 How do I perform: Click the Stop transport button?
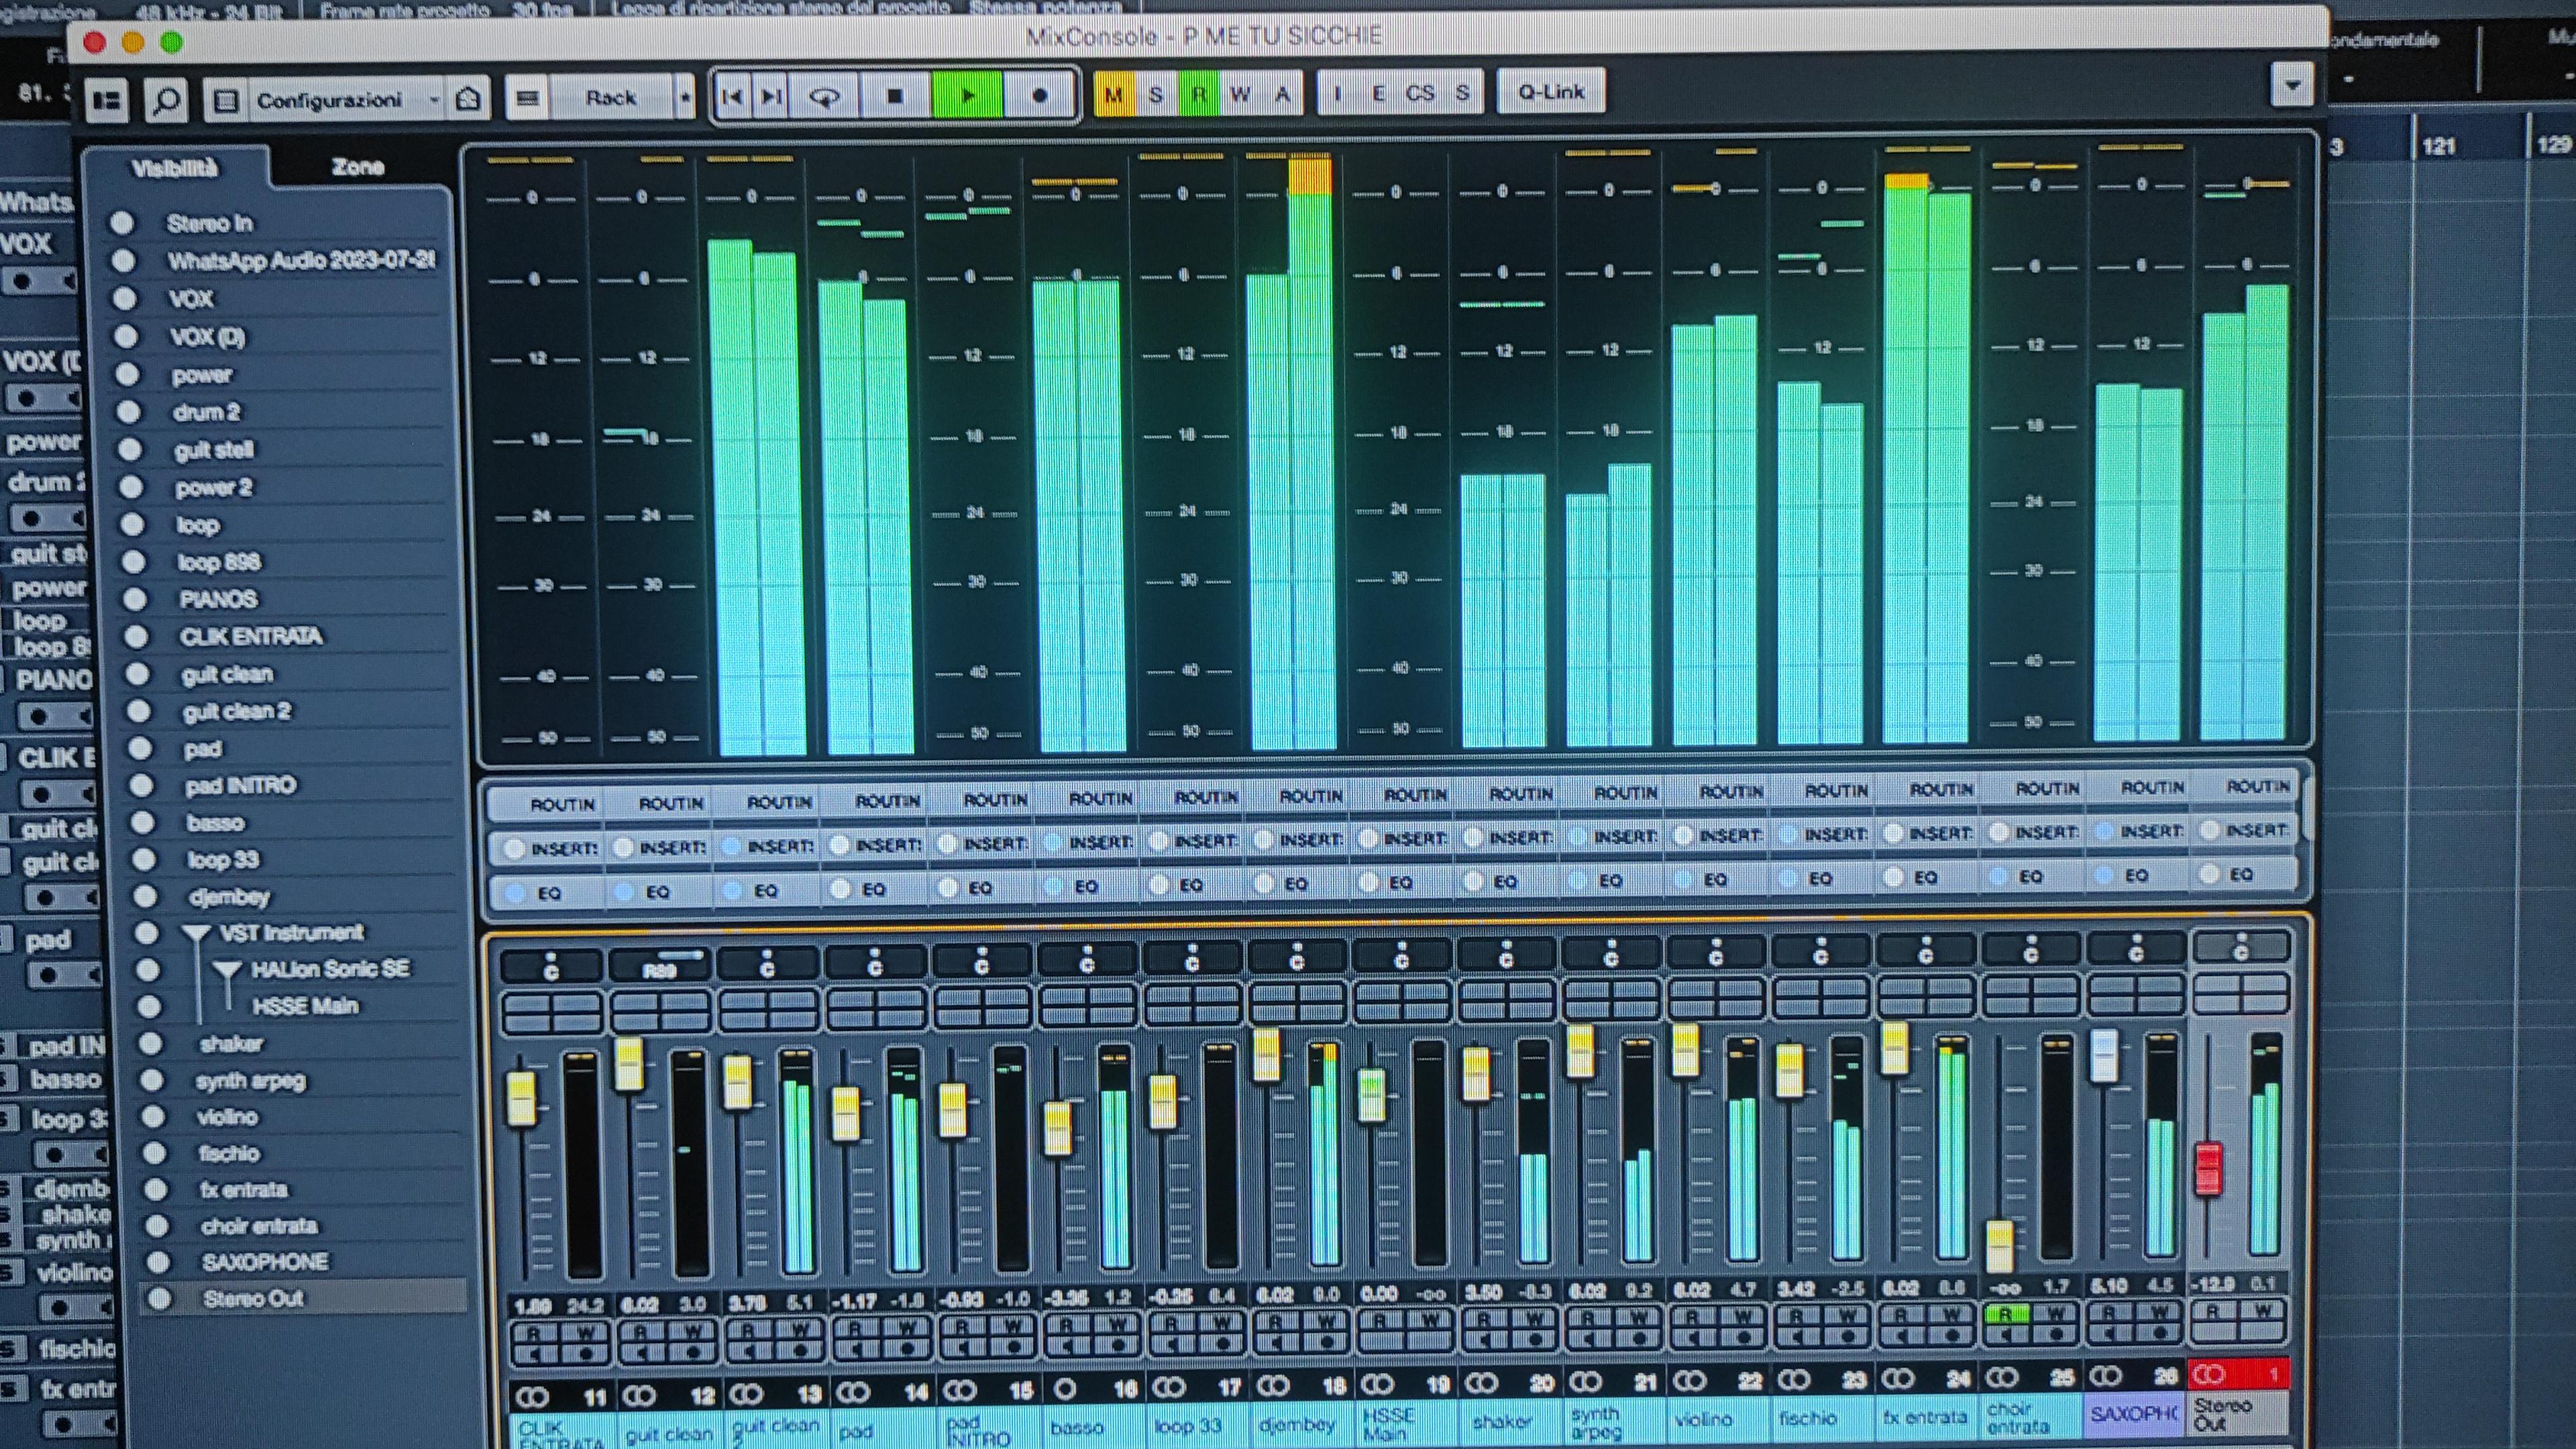pyautogui.click(x=895, y=97)
